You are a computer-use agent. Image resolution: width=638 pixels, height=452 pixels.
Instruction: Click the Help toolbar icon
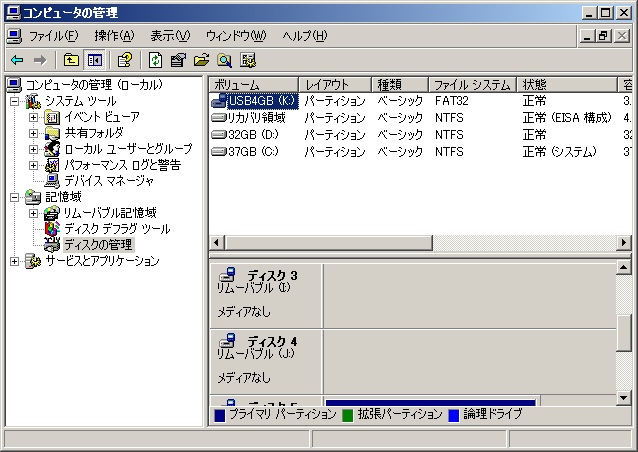coord(125,61)
